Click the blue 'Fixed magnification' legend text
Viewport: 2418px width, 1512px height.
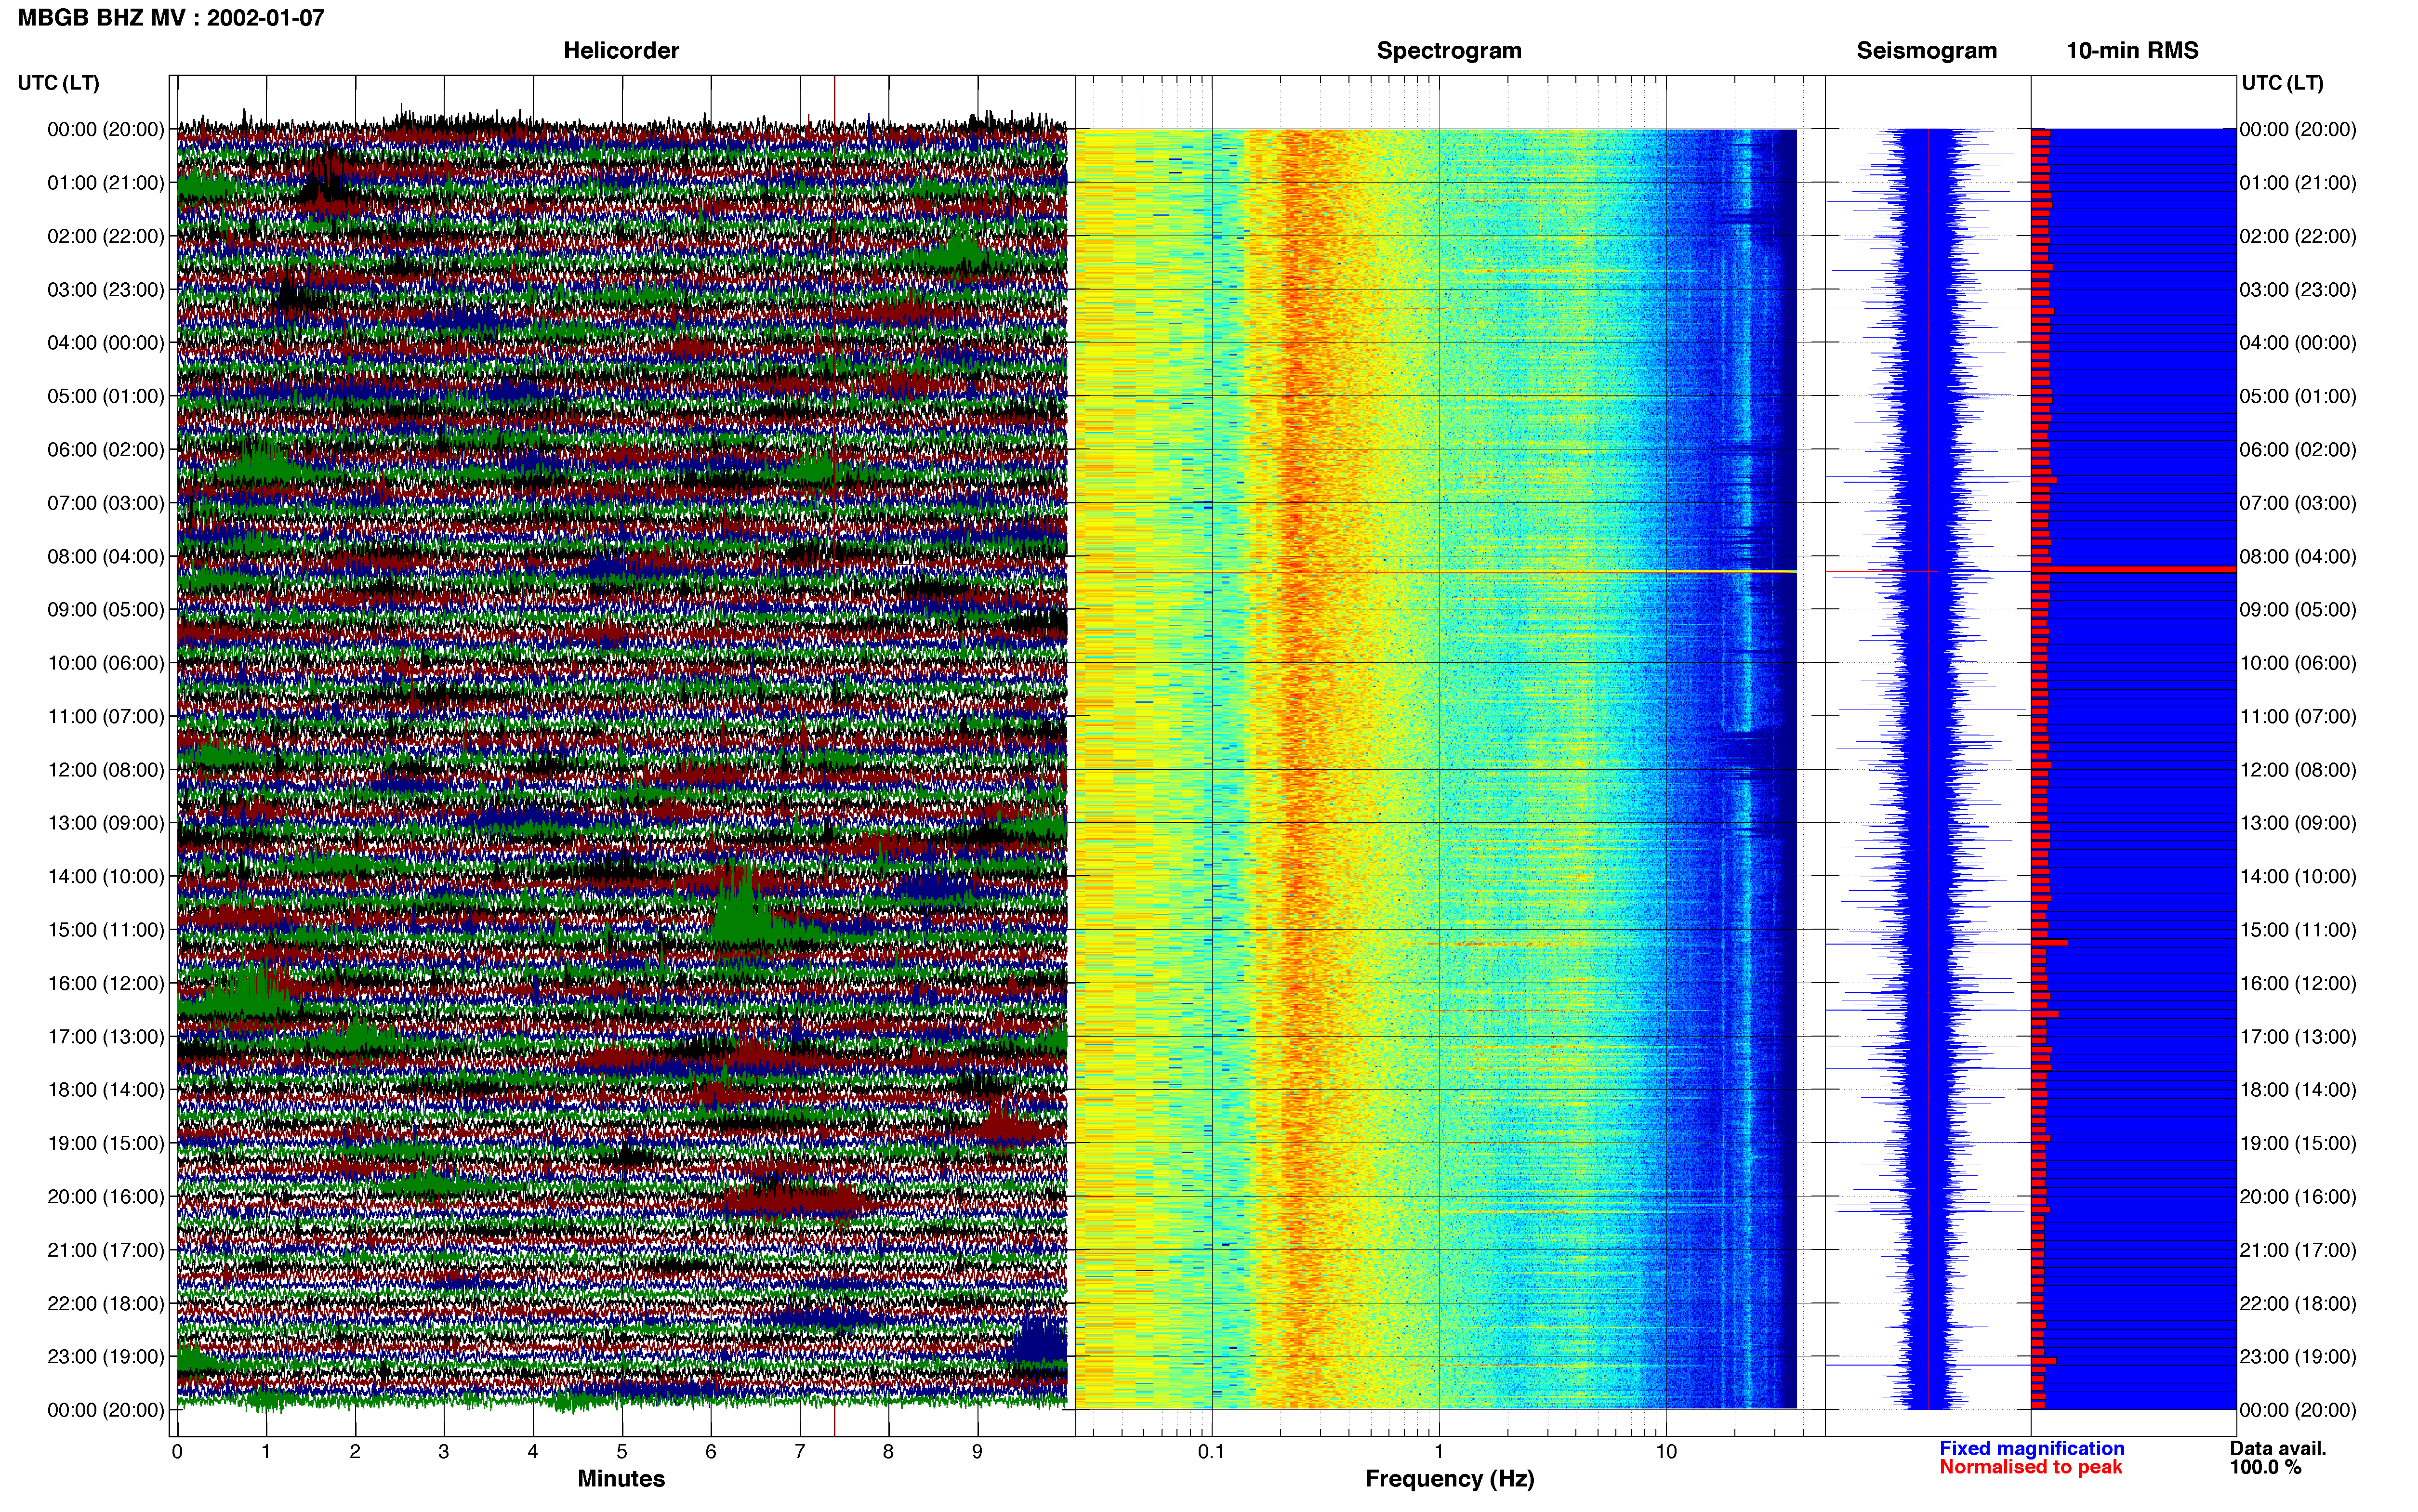pos(2031,1448)
